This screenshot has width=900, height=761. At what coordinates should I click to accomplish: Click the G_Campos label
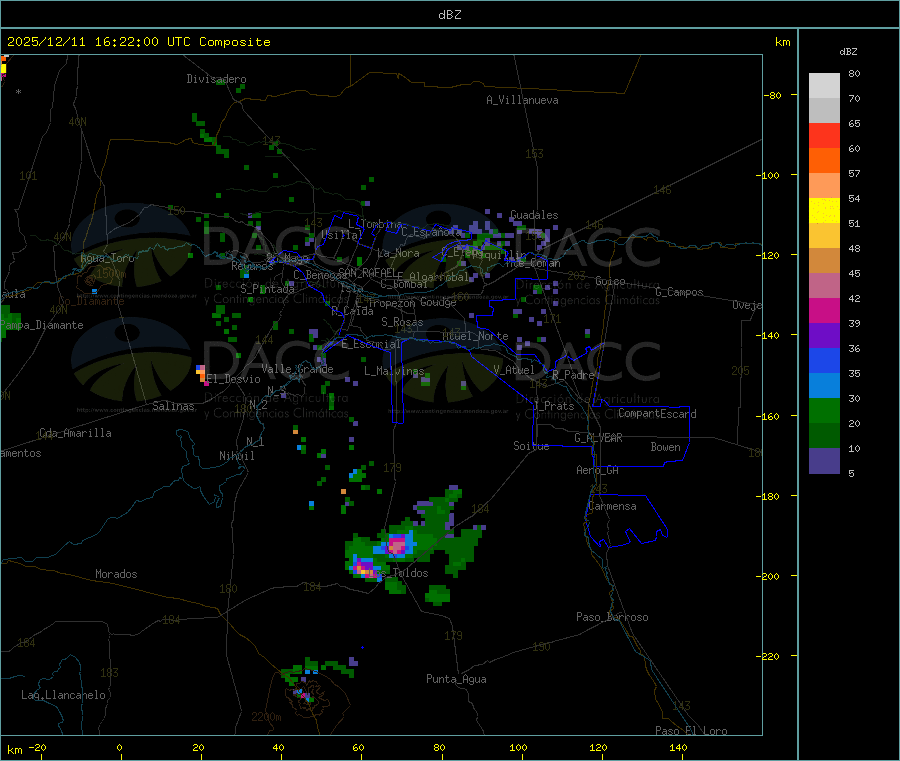[679, 292]
